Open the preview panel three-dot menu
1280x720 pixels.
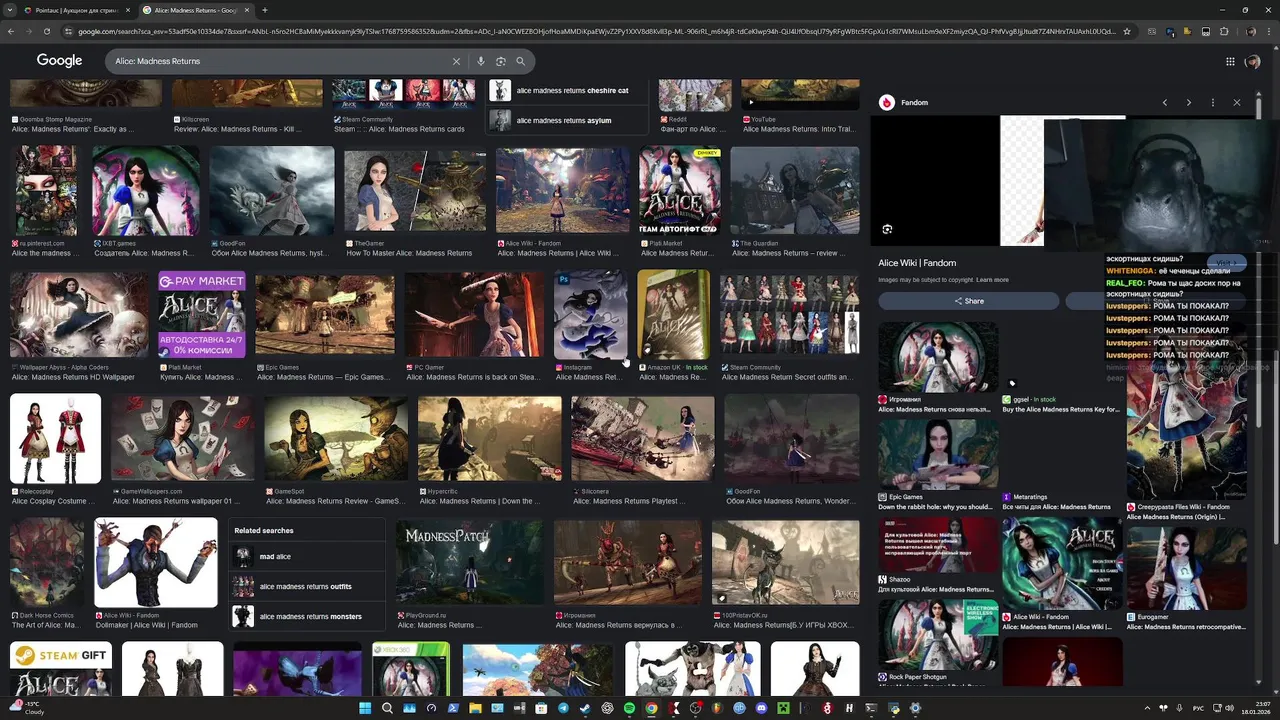(1212, 102)
